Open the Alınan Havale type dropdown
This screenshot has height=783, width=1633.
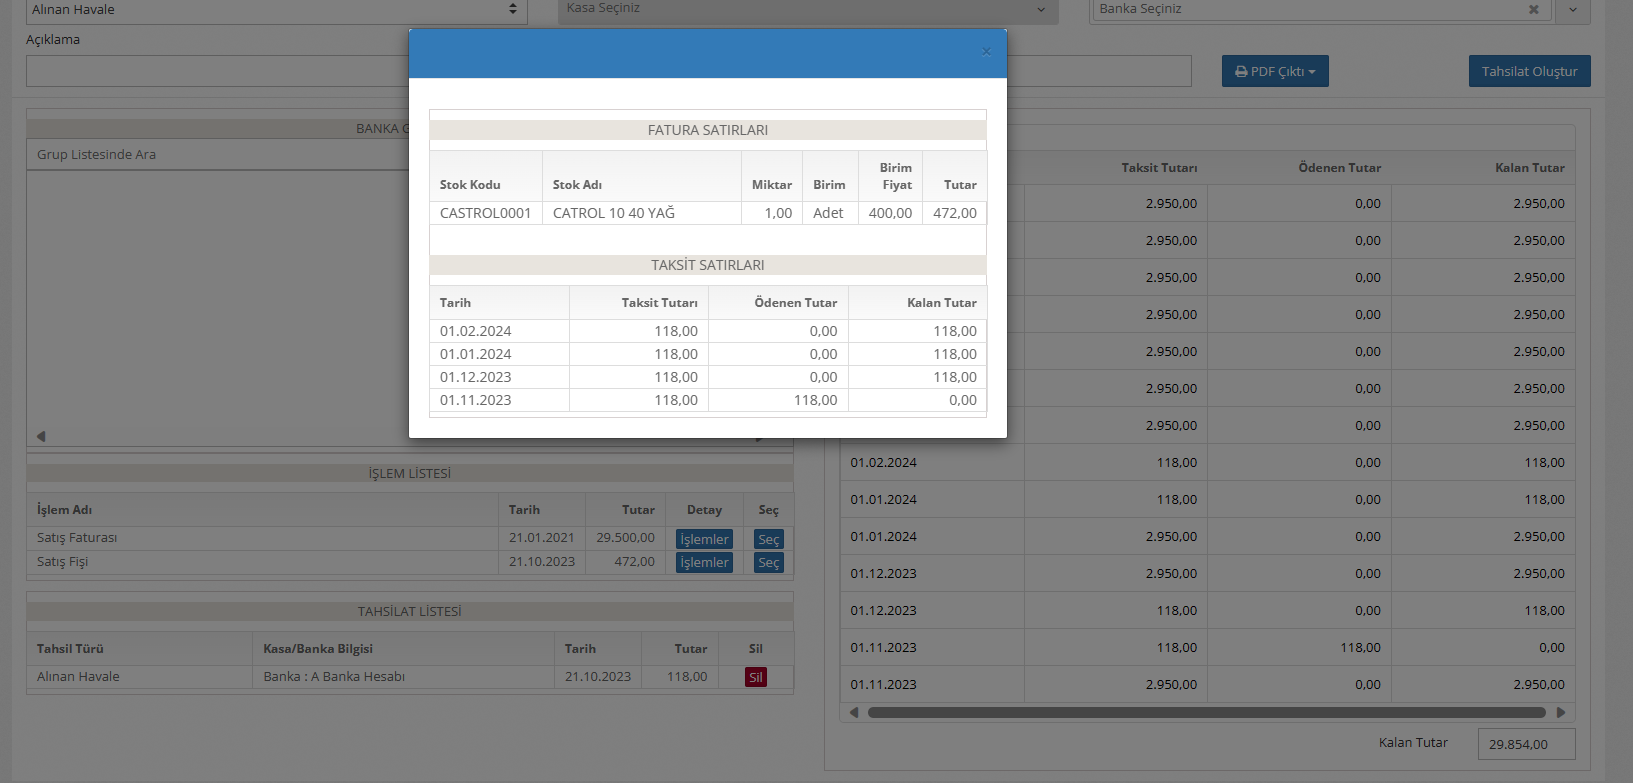(275, 9)
